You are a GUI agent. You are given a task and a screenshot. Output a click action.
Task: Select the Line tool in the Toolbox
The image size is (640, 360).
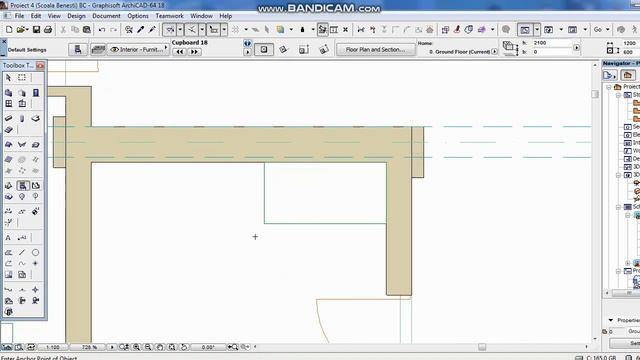click(22, 252)
